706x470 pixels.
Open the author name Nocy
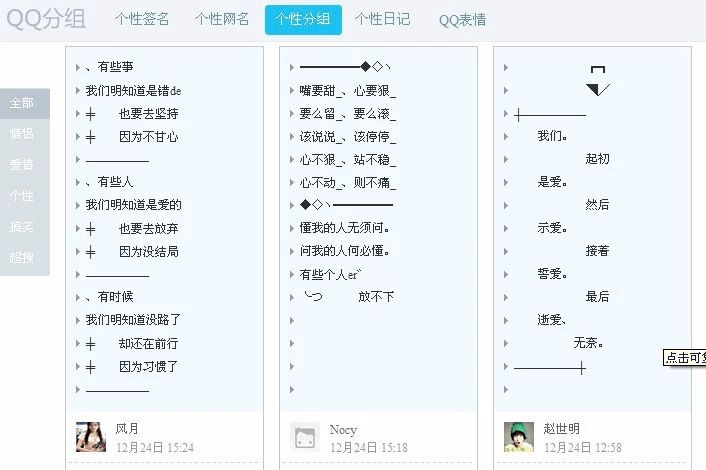[x=343, y=429]
